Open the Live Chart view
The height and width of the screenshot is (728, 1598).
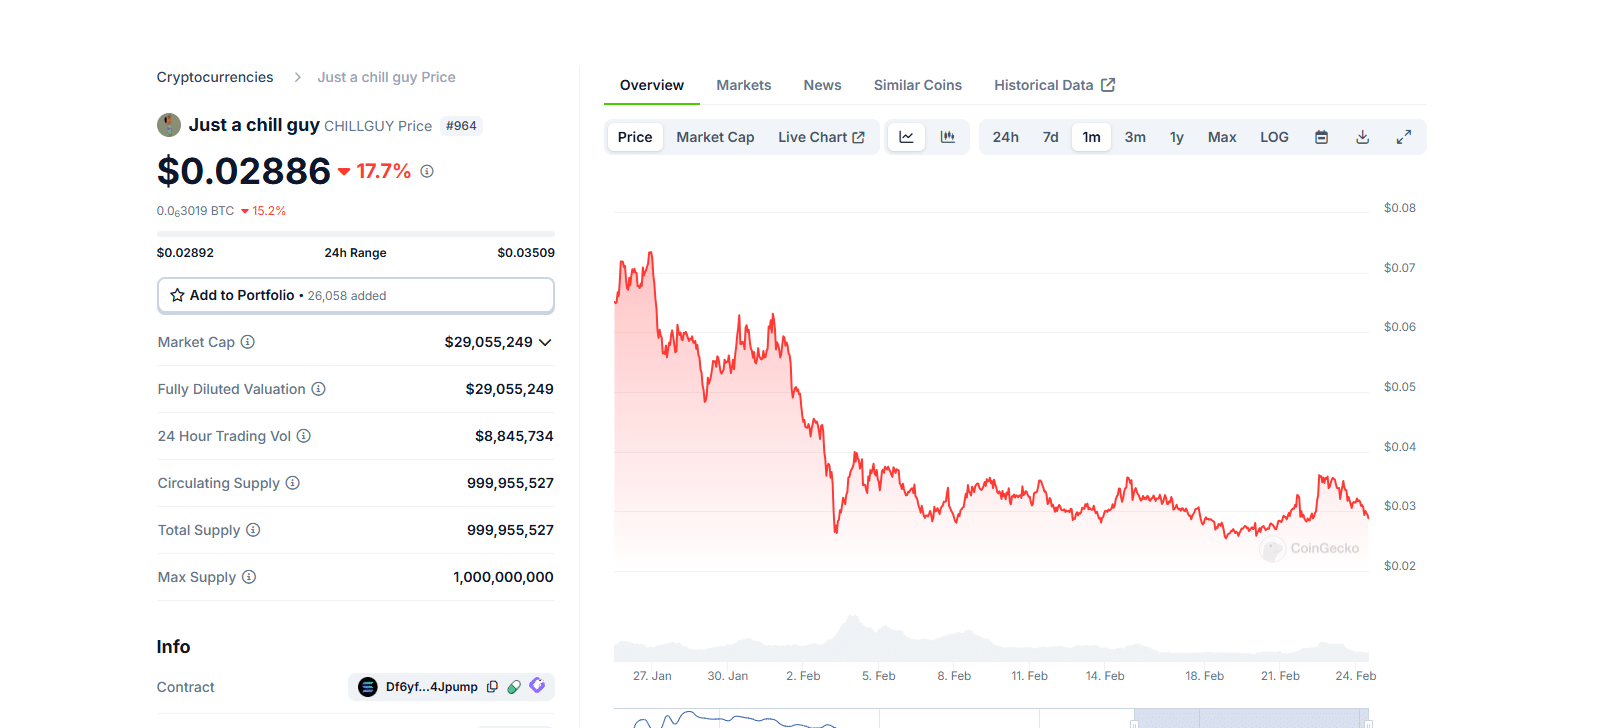coord(822,137)
